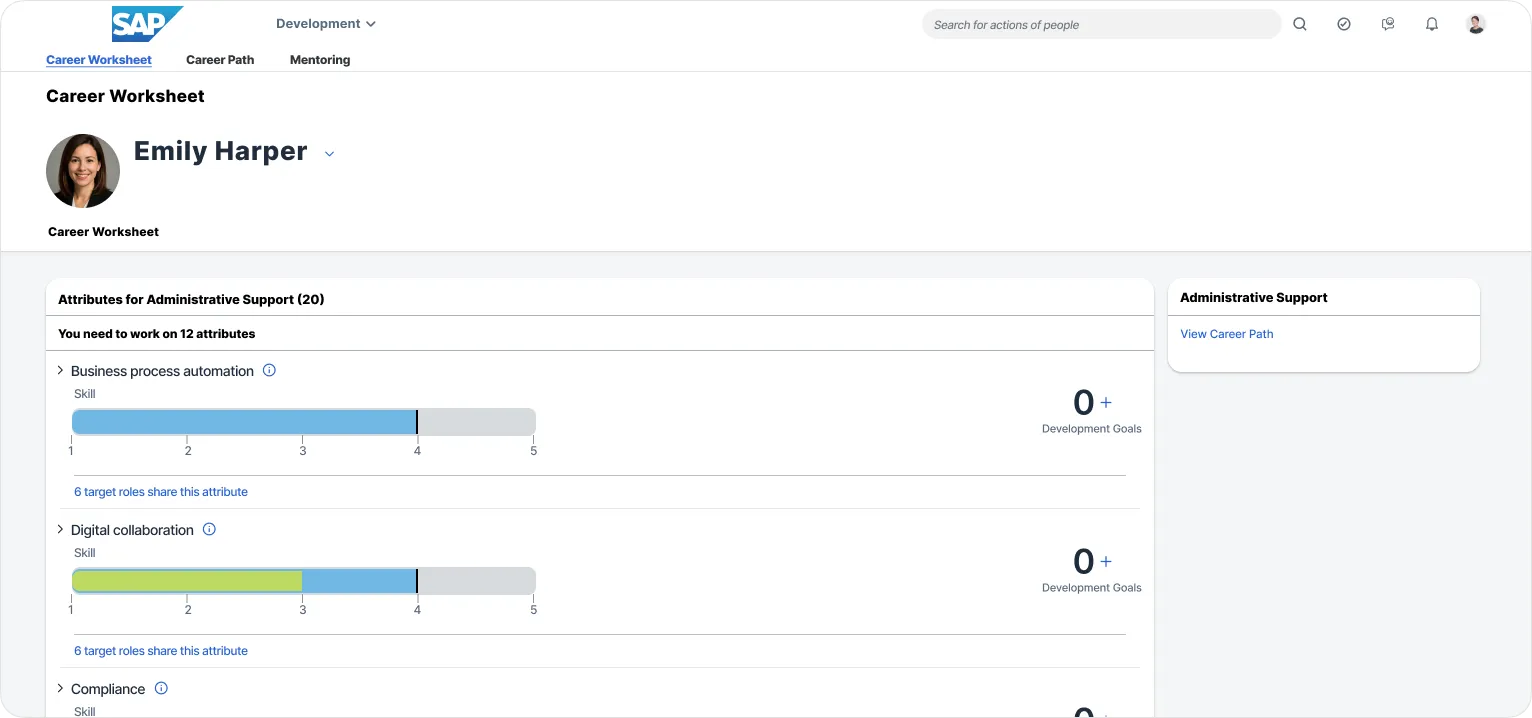This screenshot has width=1532, height=718.
Task: Expand the Business process automation attribute
Action: (x=60, y=370)
